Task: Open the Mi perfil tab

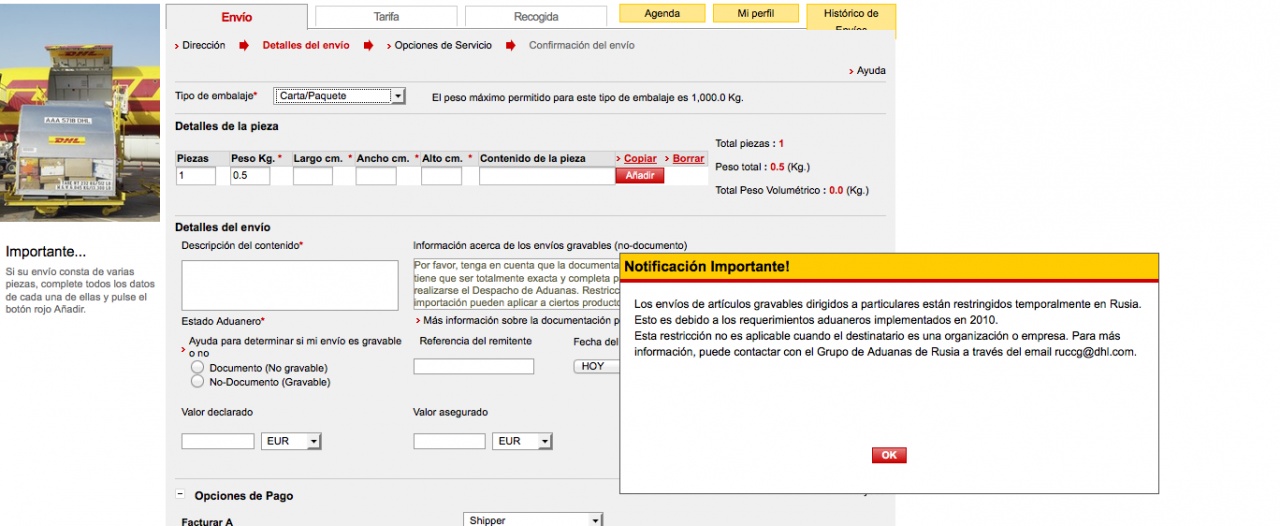Action: click(x=756, y=14)
